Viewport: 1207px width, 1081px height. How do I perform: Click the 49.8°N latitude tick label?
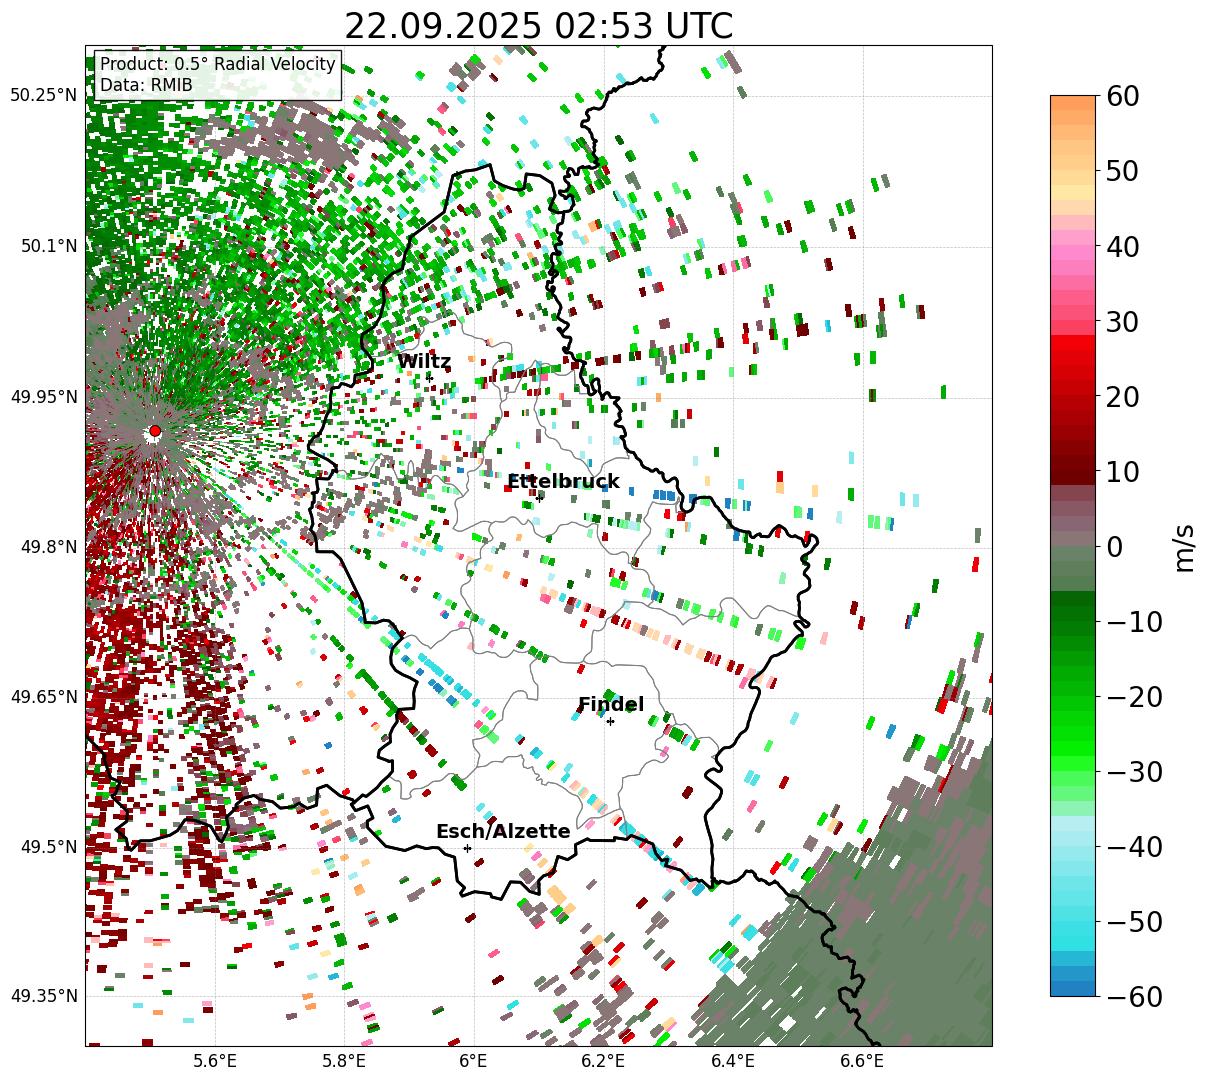pyautogui.click(x=48, y=547)
